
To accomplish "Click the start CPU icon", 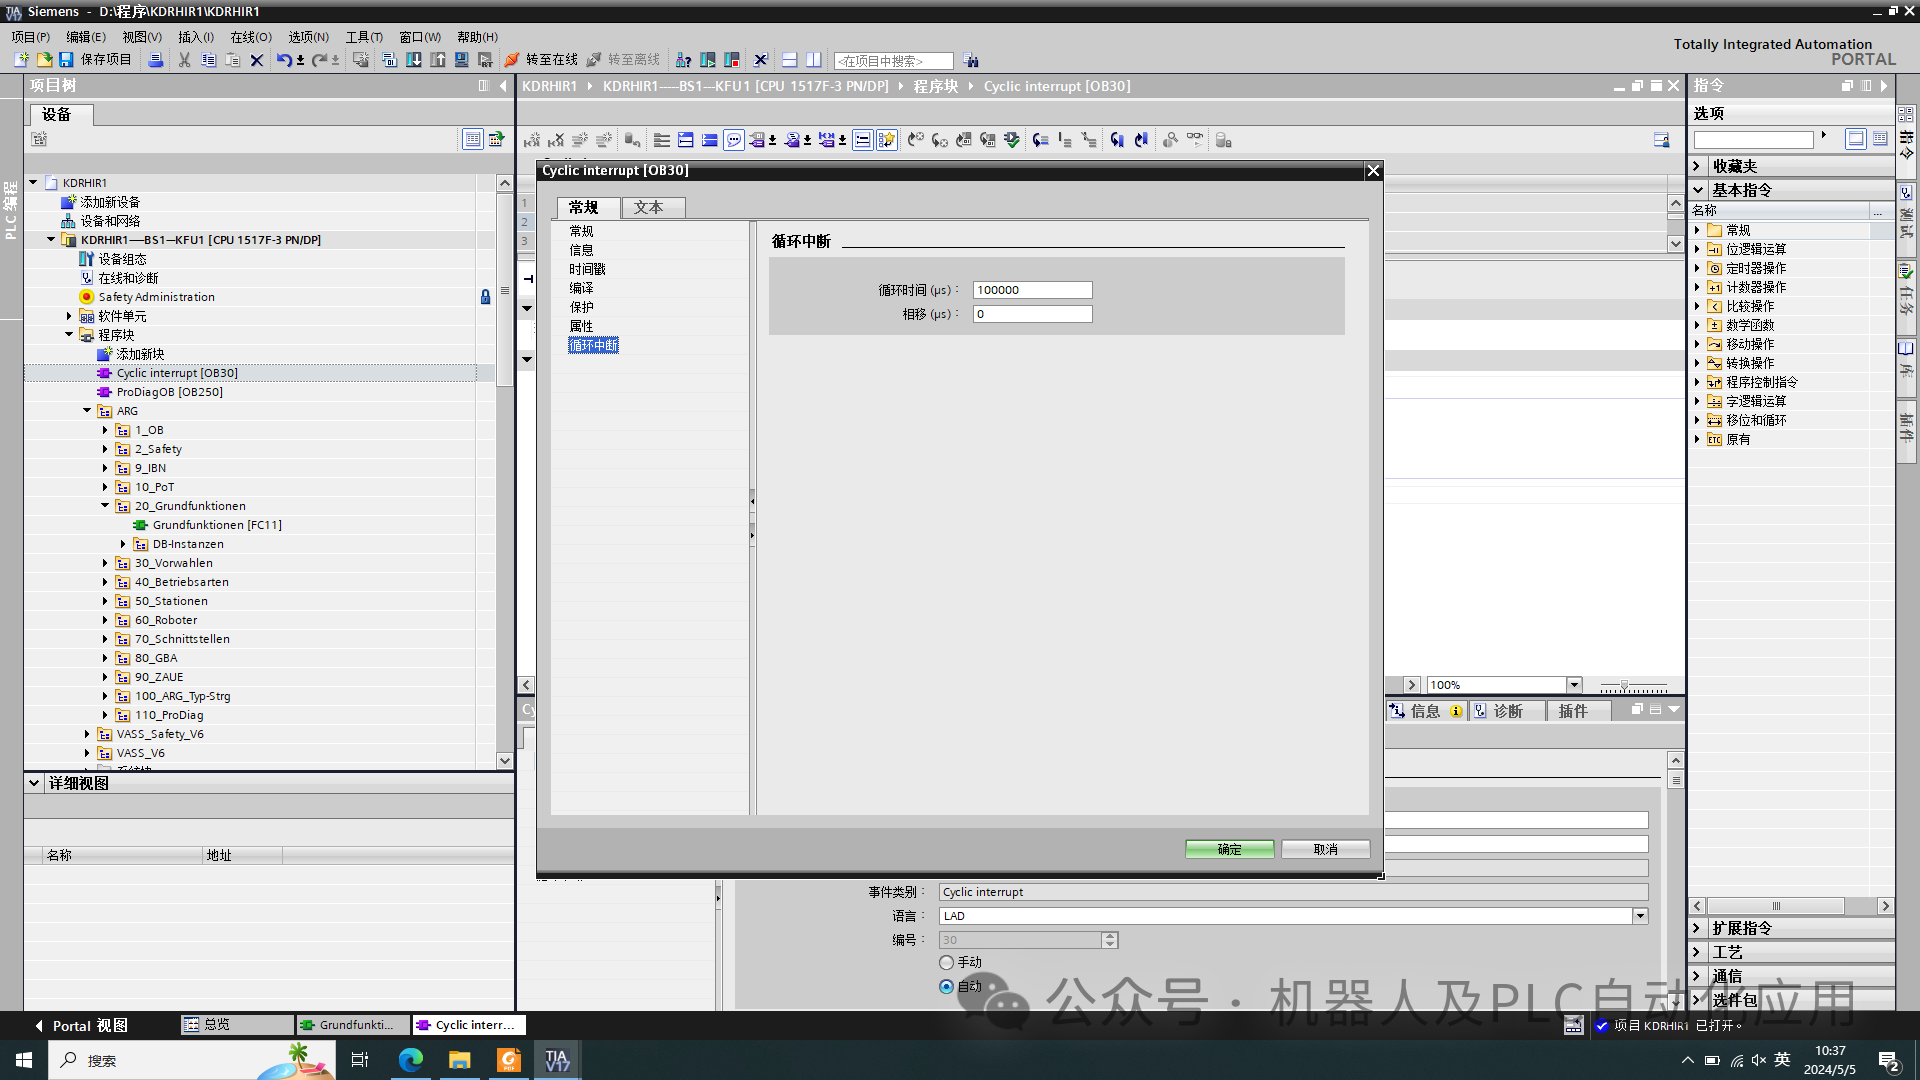I will (x=708, y=60).
